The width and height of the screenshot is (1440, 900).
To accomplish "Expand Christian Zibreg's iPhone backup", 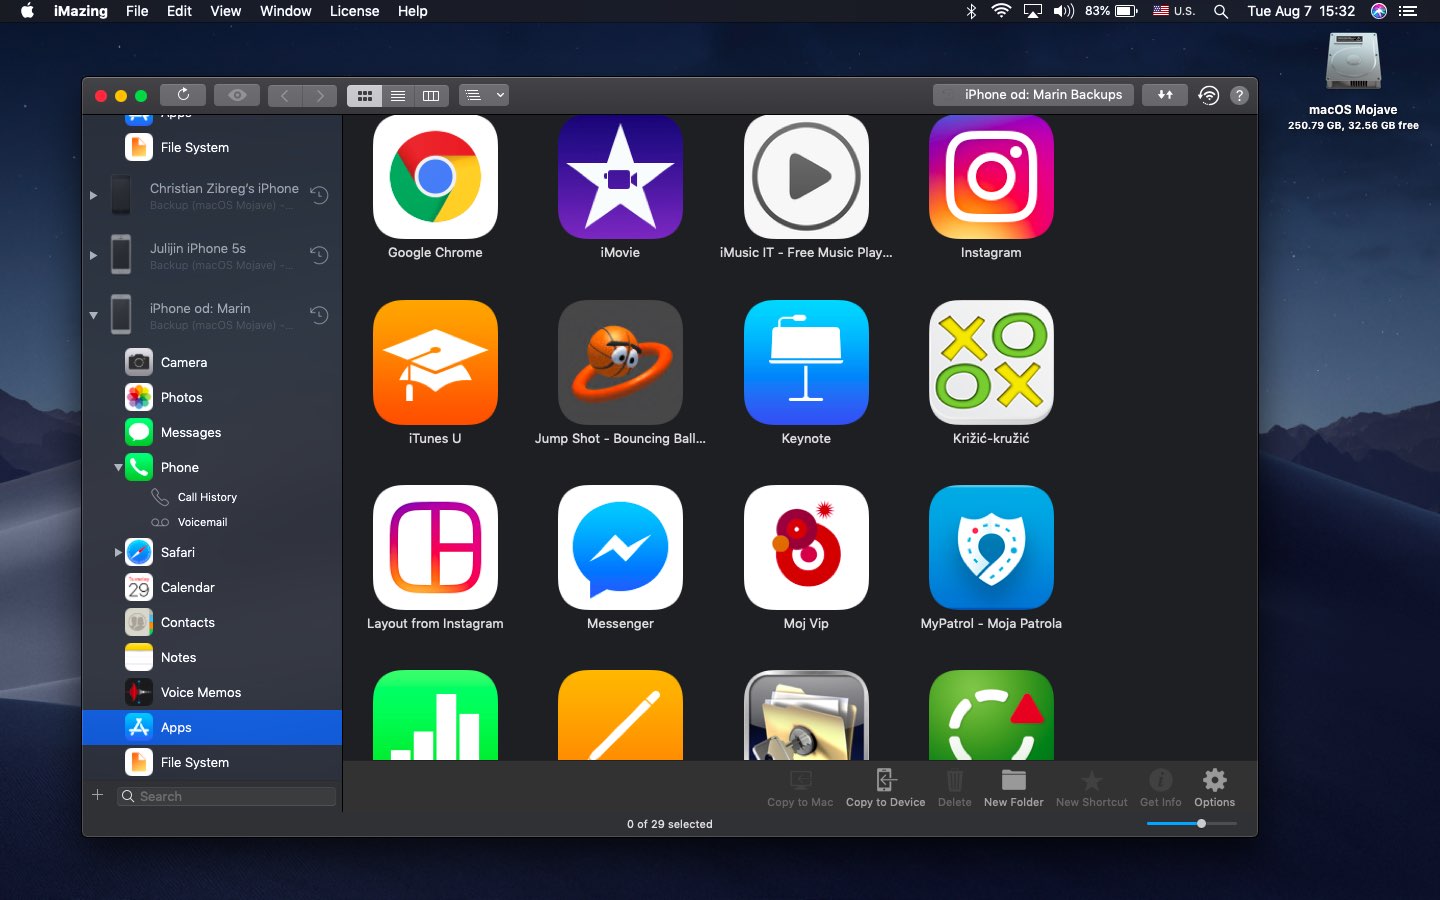I will 93,195.
